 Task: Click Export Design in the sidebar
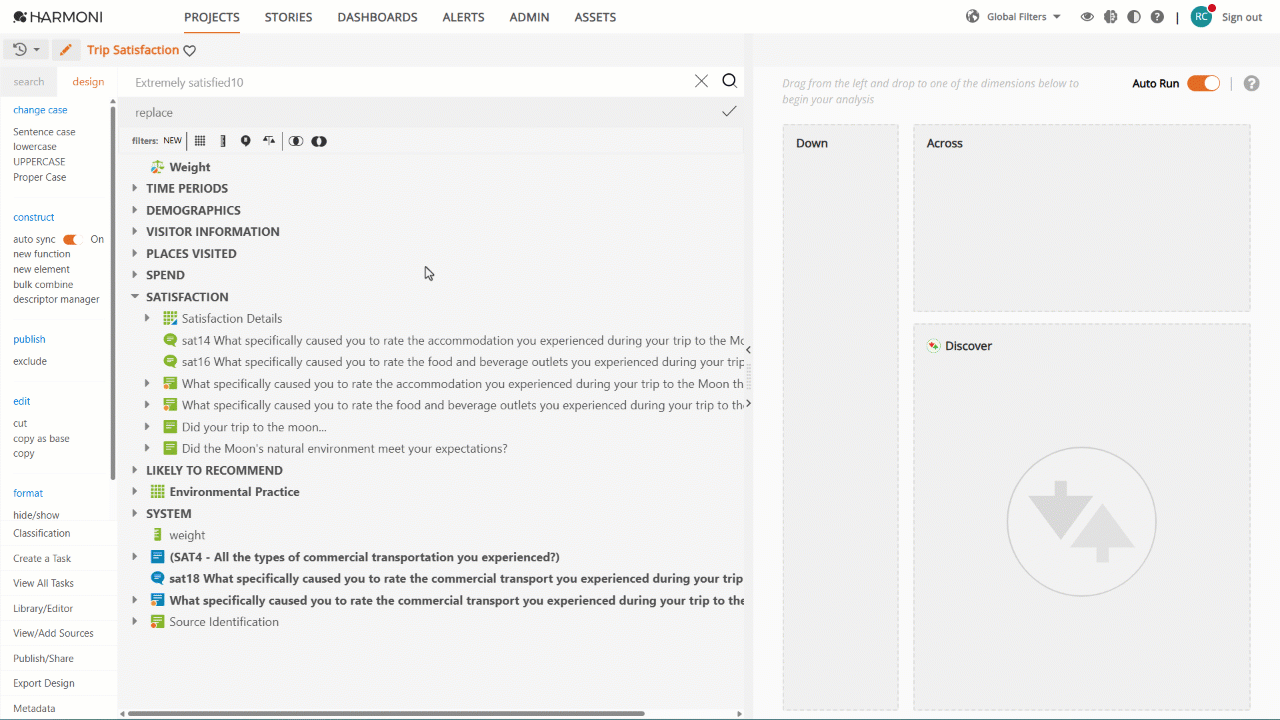[x=44, y=683]
